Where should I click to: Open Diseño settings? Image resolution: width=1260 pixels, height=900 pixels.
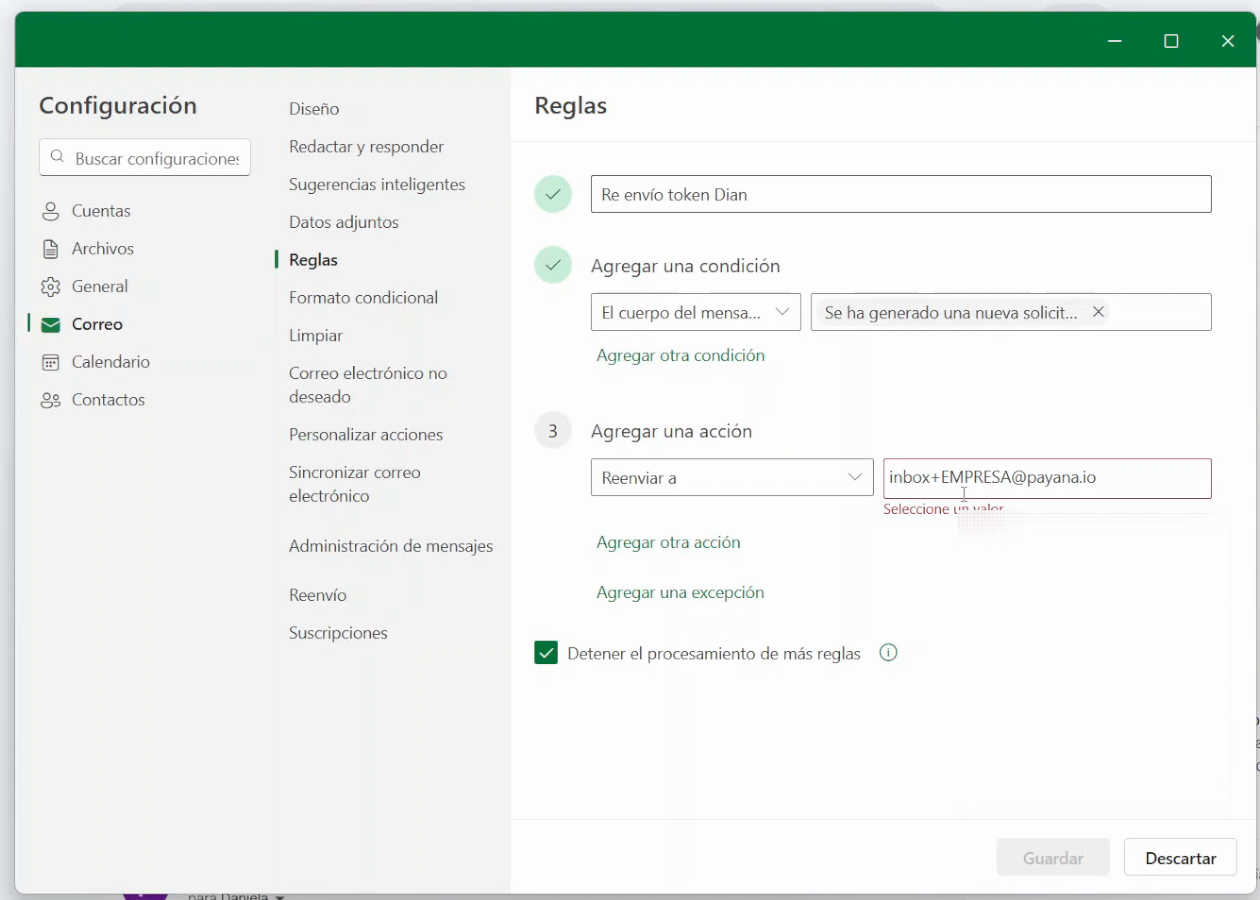tap(314, 109)
